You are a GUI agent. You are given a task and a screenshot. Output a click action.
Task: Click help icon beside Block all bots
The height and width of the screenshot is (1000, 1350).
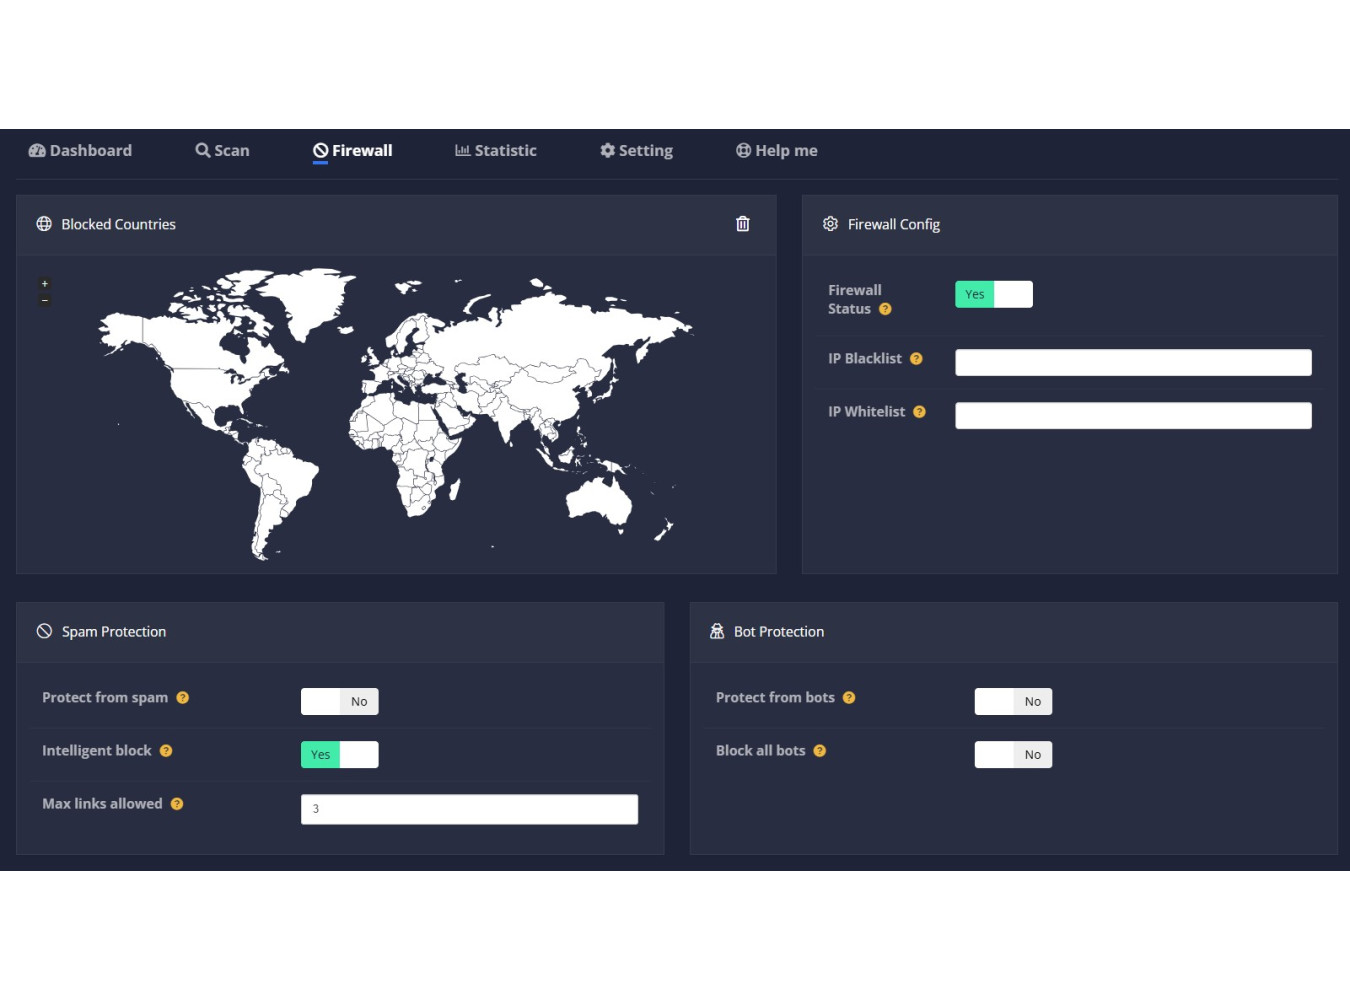(x=819, y=751)
